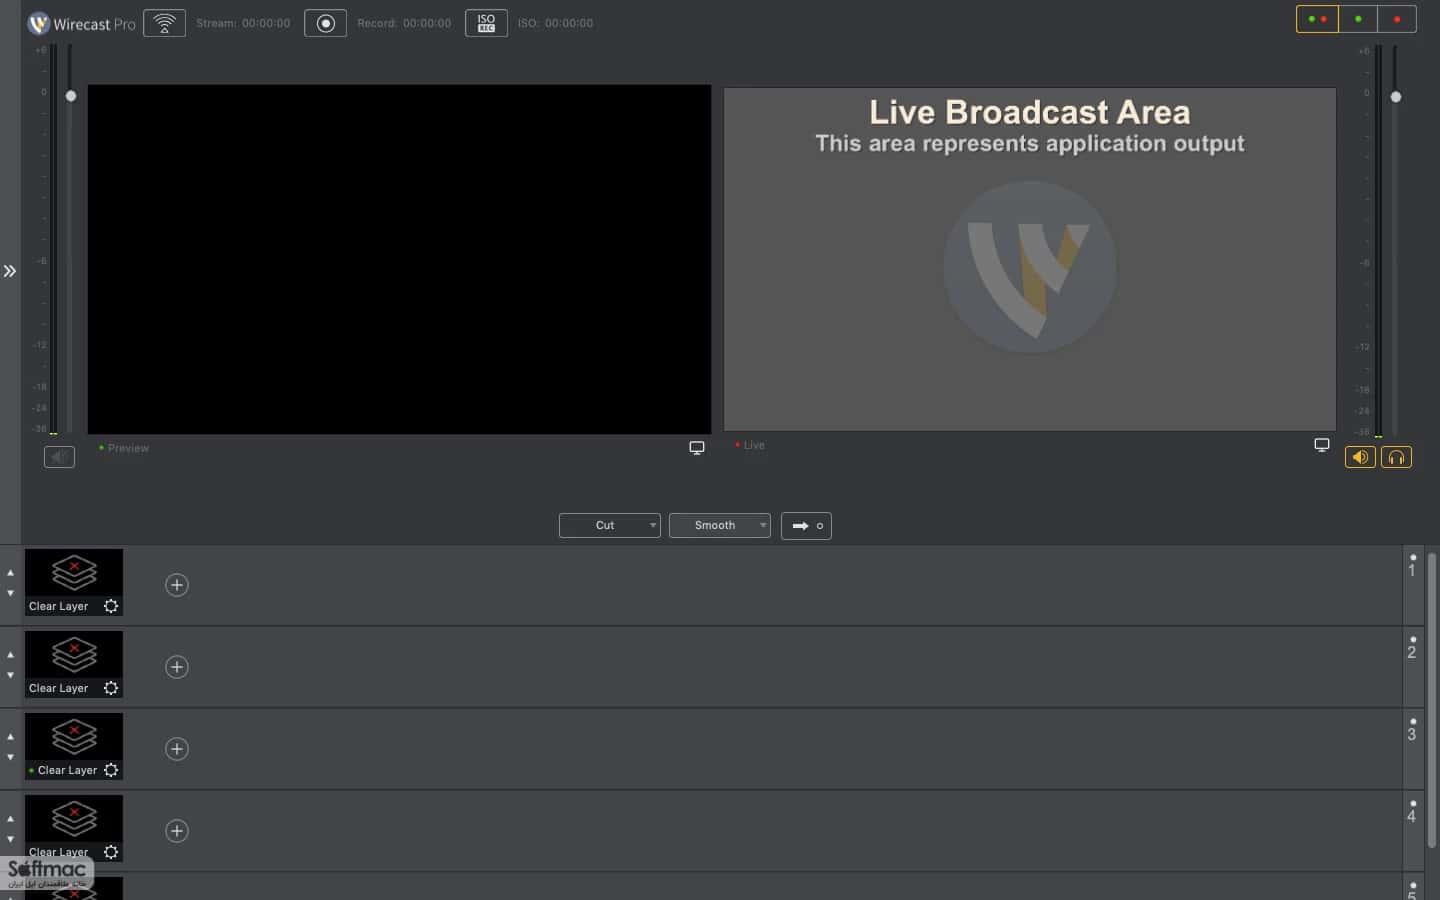Open gear settings of layer 4 Clear Layer
The width and height of the screenshot is (1440, 900).
tap(111, 852)
